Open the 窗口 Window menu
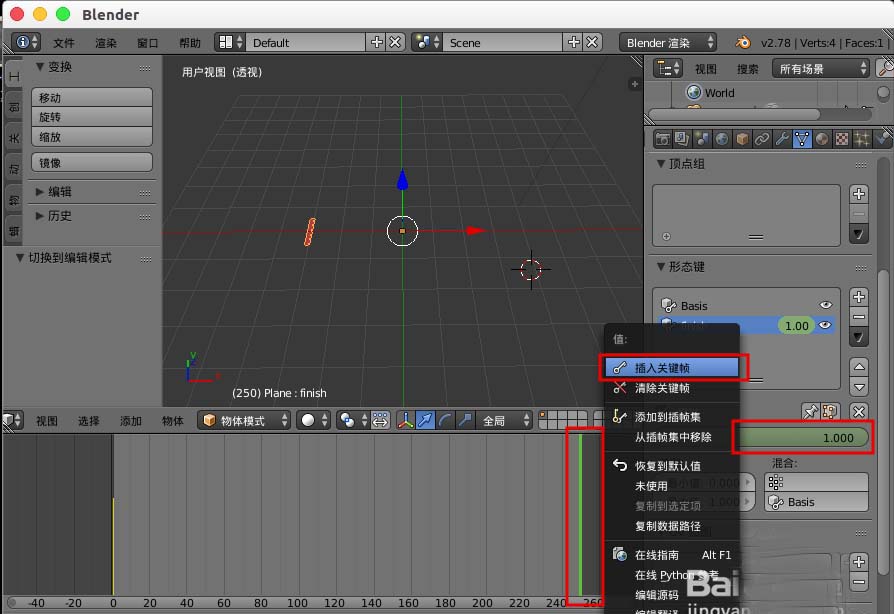 coord(148,43)
